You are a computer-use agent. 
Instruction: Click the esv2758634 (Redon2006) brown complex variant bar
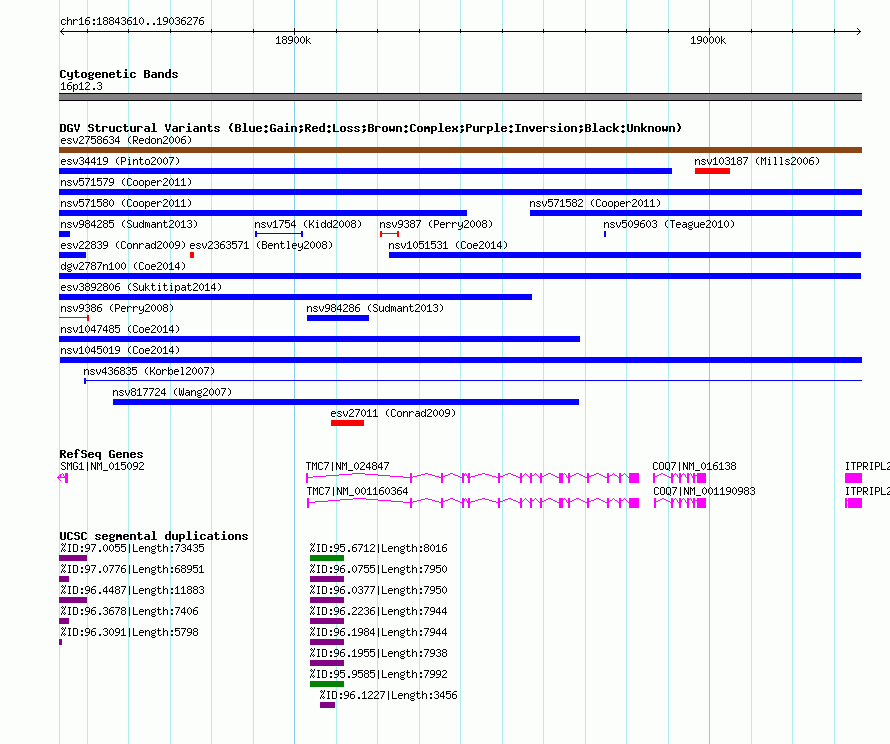point(460,150)
